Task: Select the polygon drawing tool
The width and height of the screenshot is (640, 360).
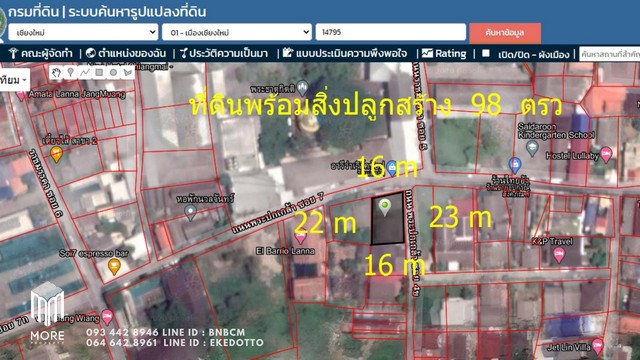Action: tap(128, 73)
